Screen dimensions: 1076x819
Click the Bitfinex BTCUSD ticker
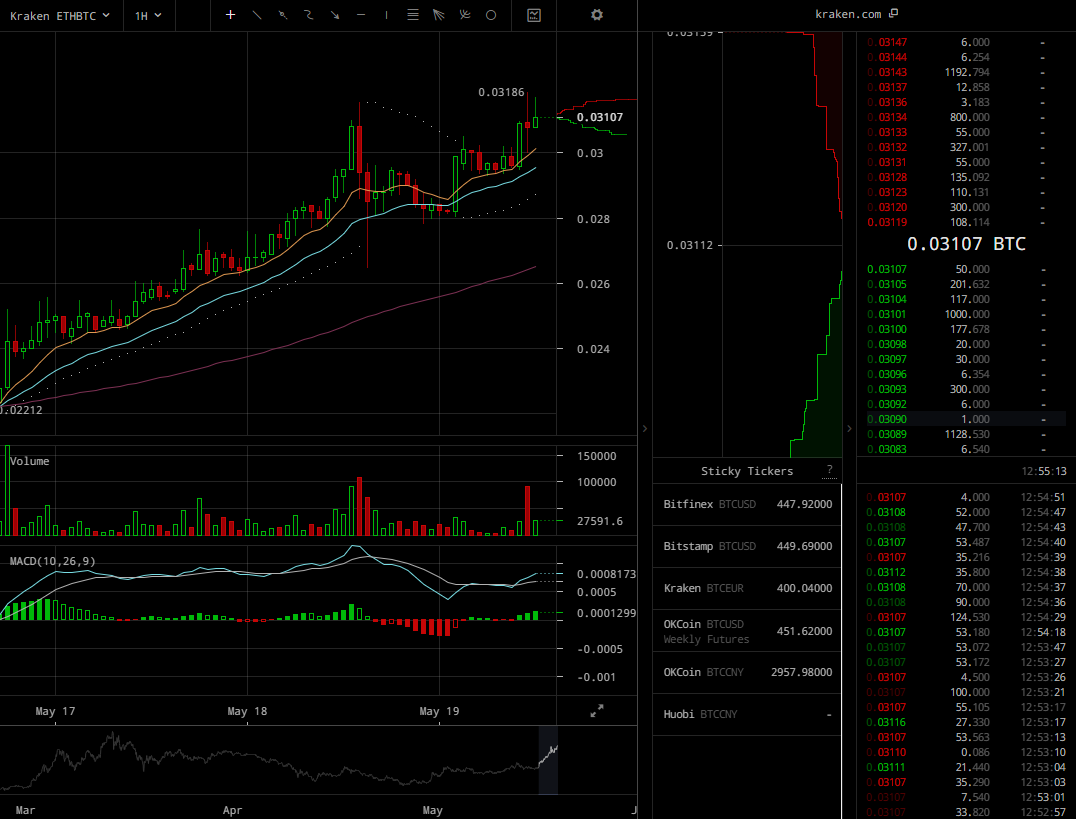pyautogui.click(x=747, y=504)
